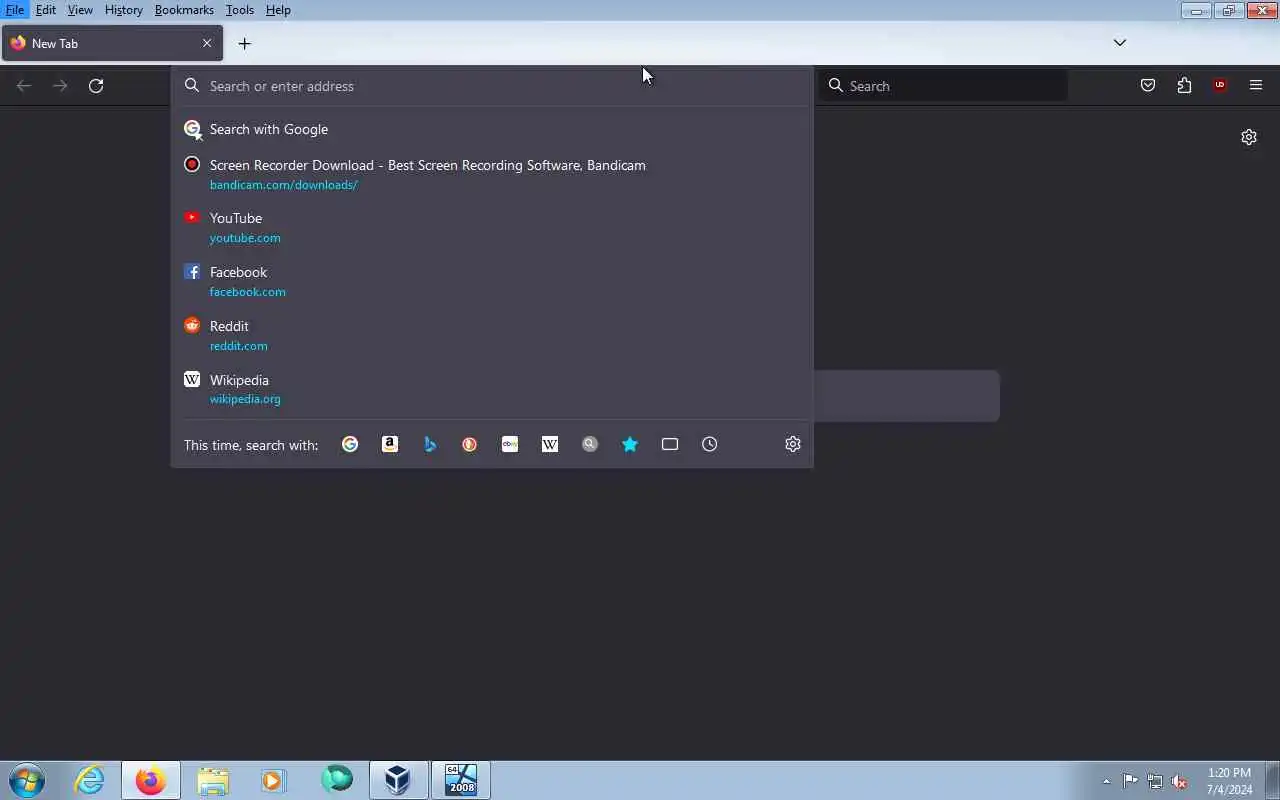Close the New Tab tab

coord(207,43)
